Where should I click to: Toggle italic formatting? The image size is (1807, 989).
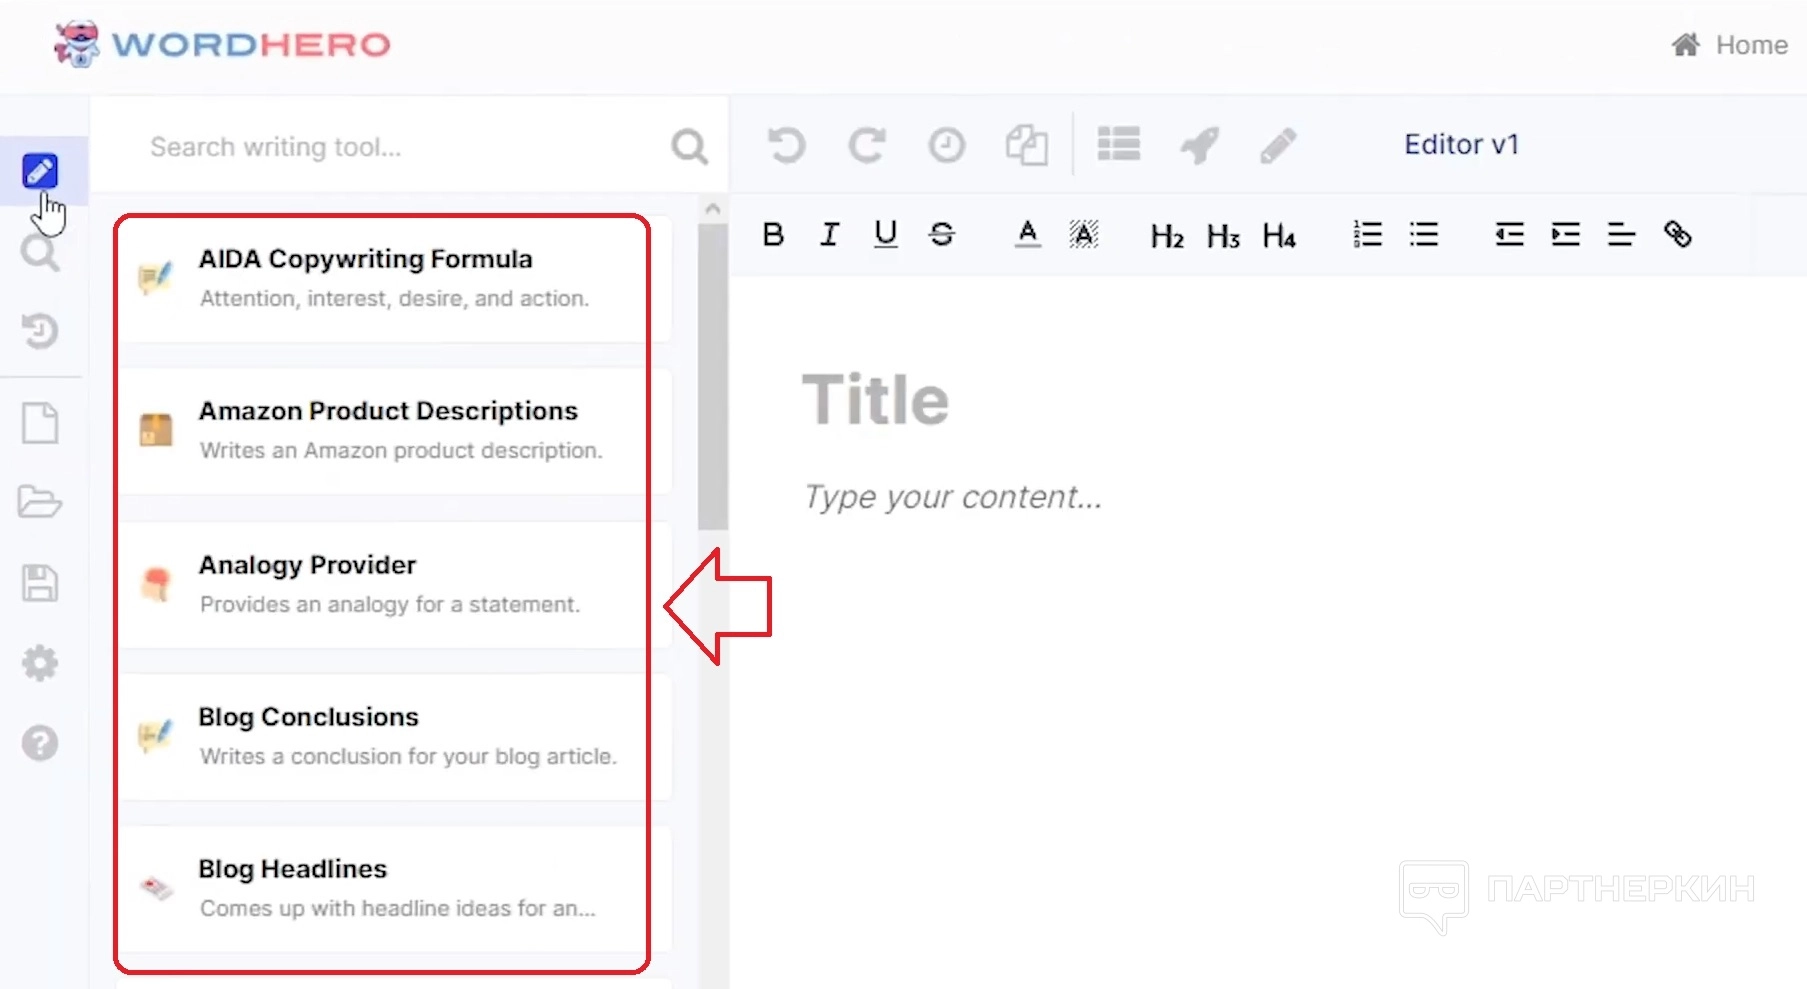(829, 234)
